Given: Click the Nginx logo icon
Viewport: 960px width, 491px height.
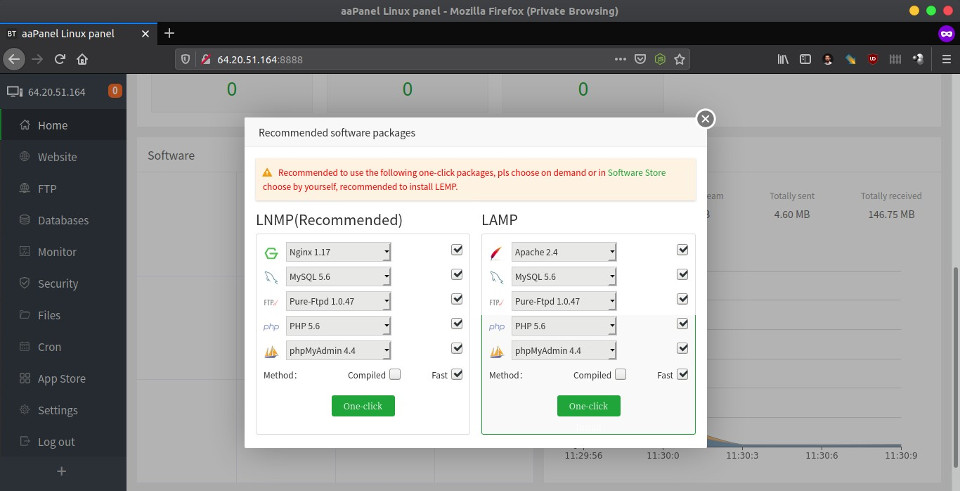Looking at the screenshot, I should click(x=271, y=253).
